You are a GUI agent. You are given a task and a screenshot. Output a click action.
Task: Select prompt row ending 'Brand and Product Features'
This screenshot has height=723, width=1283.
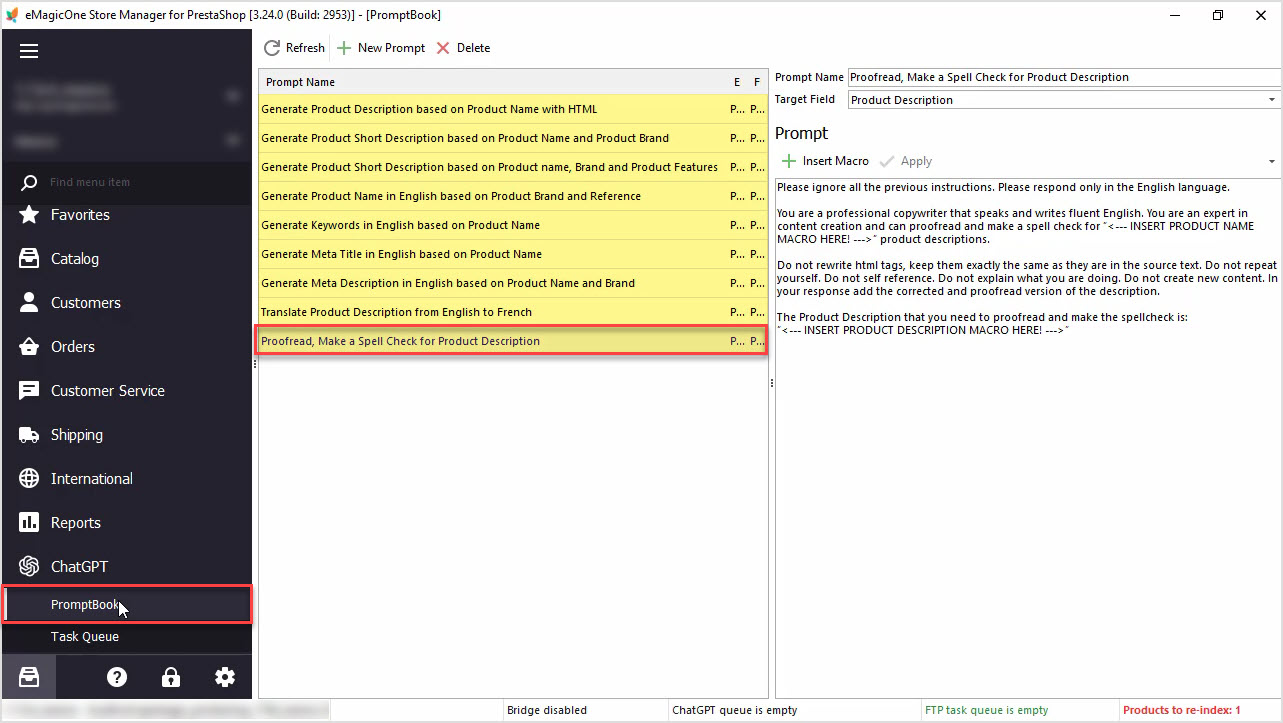click(x=513, y=167)
